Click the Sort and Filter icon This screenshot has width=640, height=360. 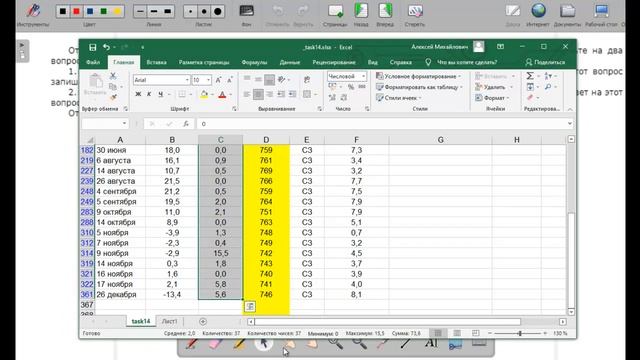click(548, 76)
